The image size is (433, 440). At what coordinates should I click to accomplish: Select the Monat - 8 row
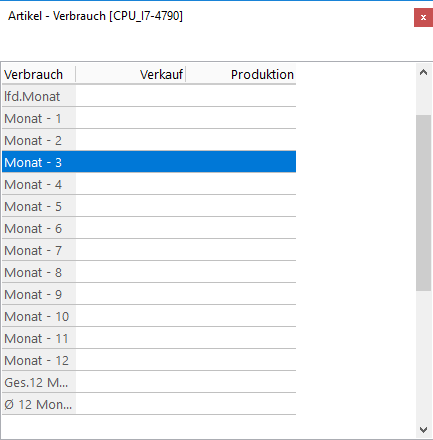click(x=149, y=272)
